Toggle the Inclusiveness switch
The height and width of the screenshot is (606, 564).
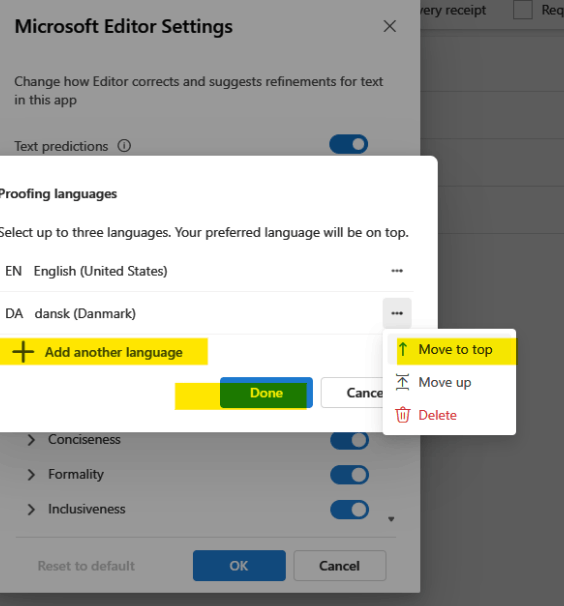[349, 509]
